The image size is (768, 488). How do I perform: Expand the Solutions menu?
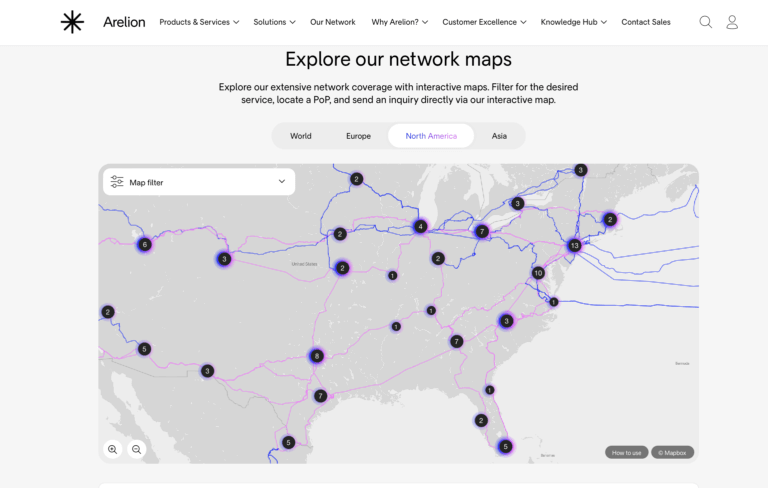[x=274, y=22]
